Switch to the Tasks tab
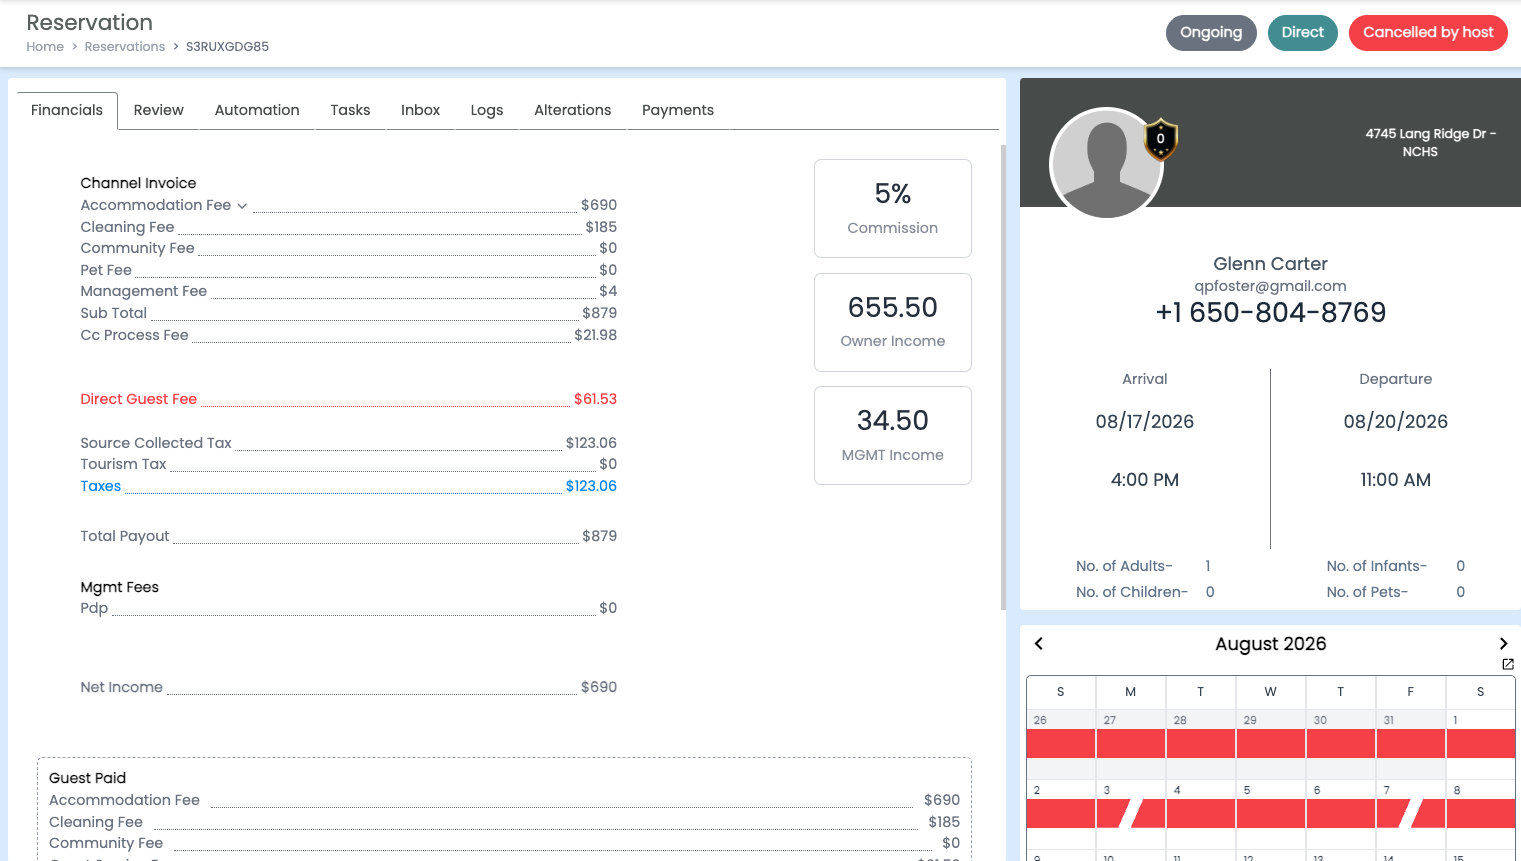1521x861 pixels. pyautogui.click(x=350, y=110)
